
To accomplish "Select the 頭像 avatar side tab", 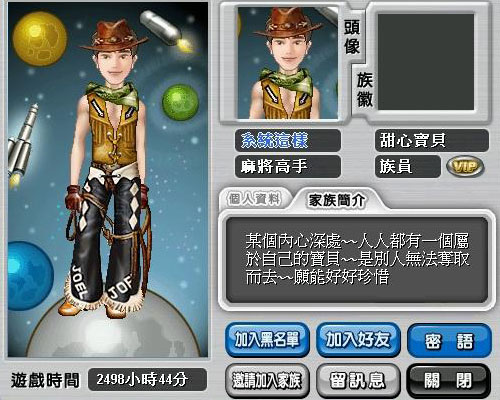I will tap(352, 37).
